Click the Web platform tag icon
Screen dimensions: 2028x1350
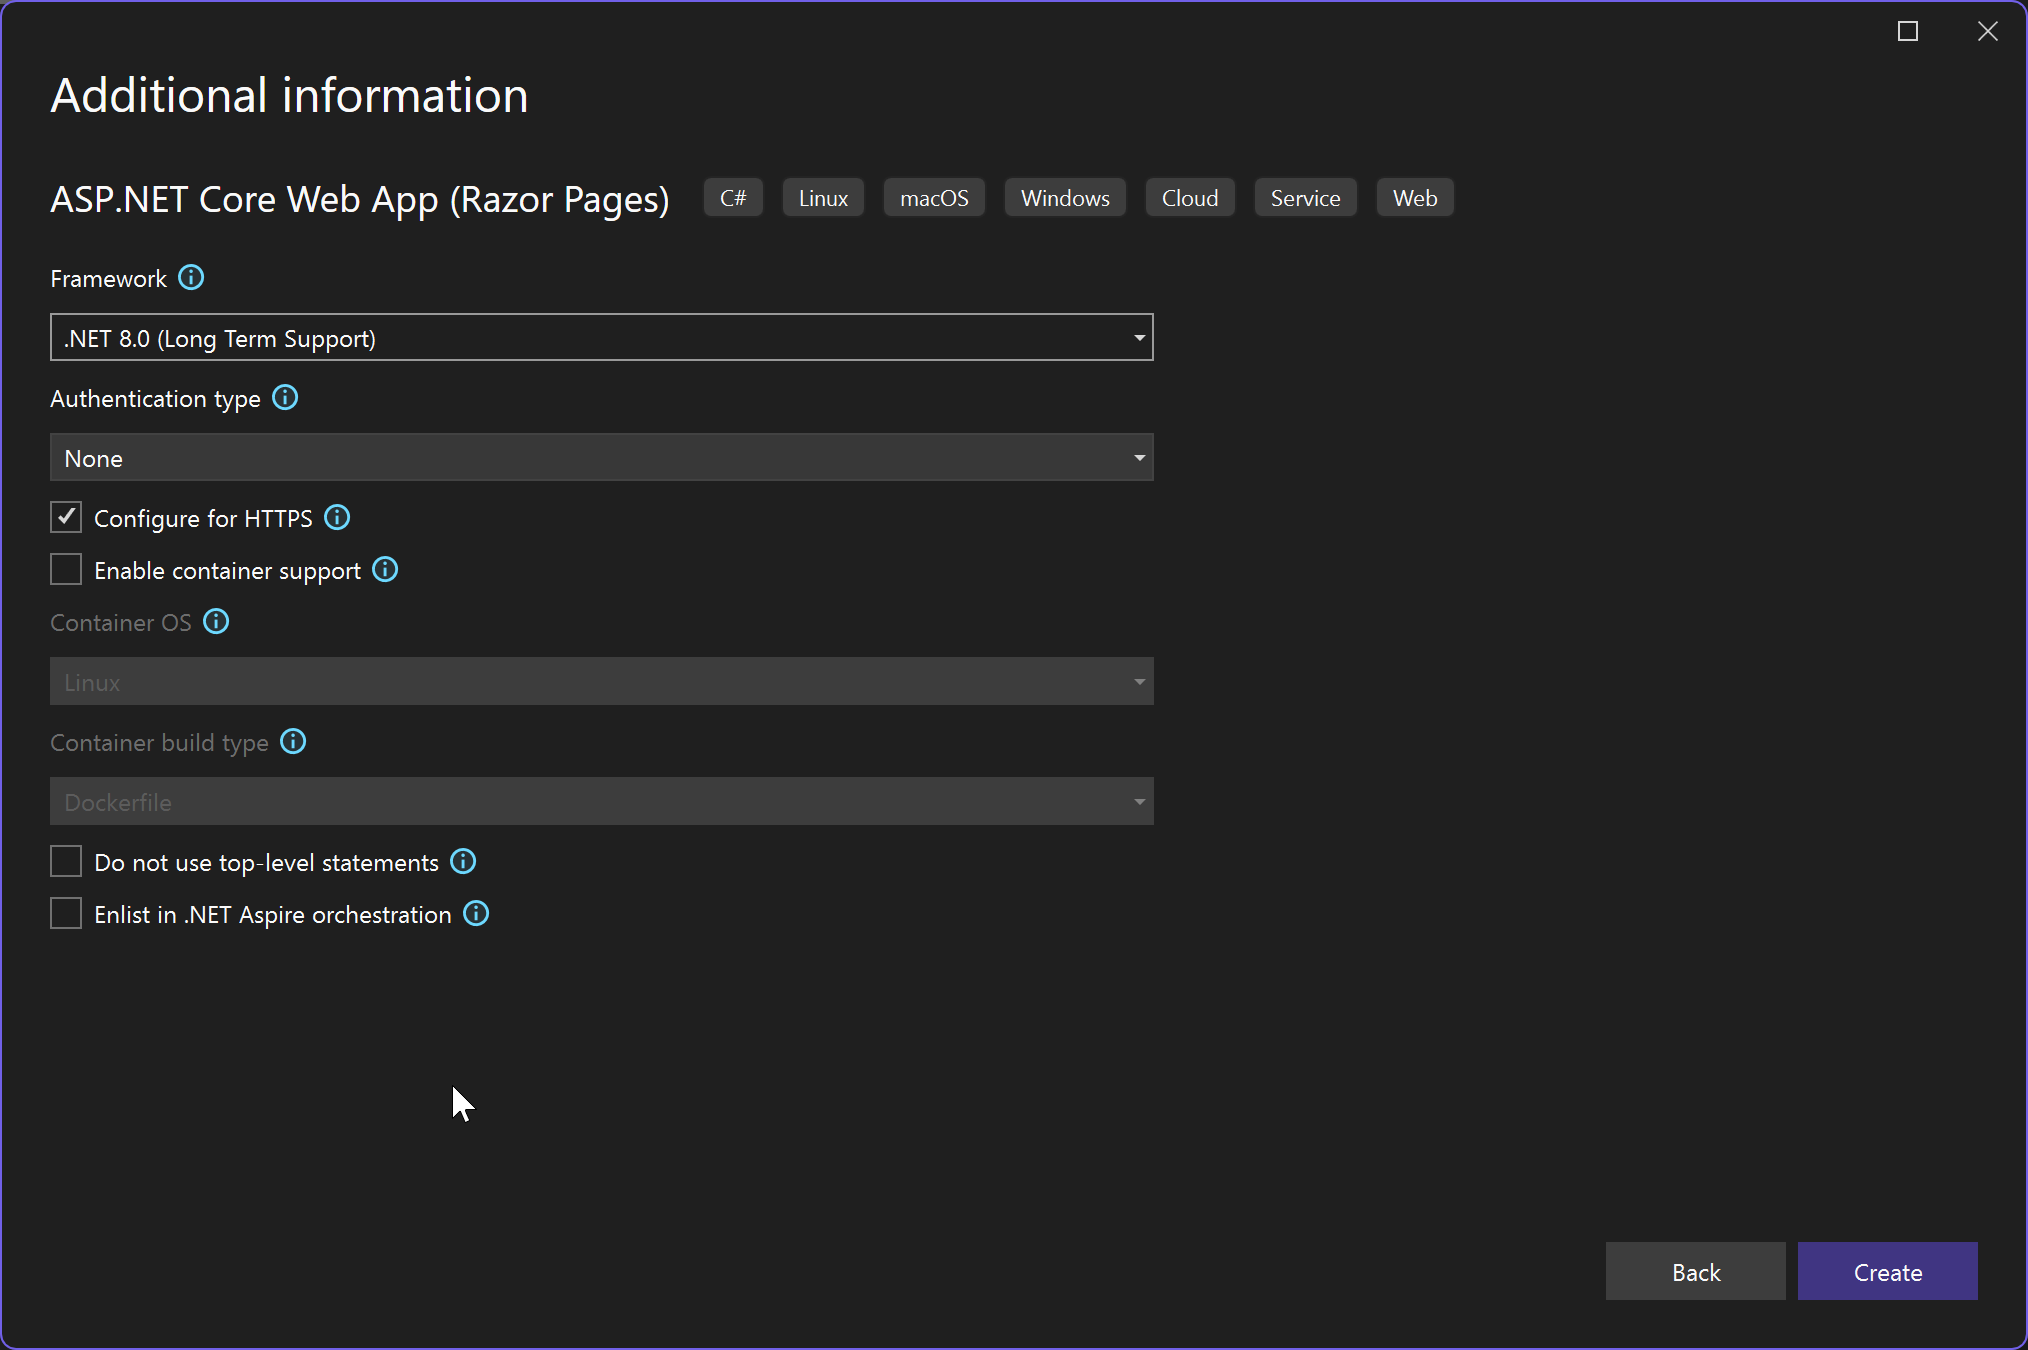[1413, 197]
